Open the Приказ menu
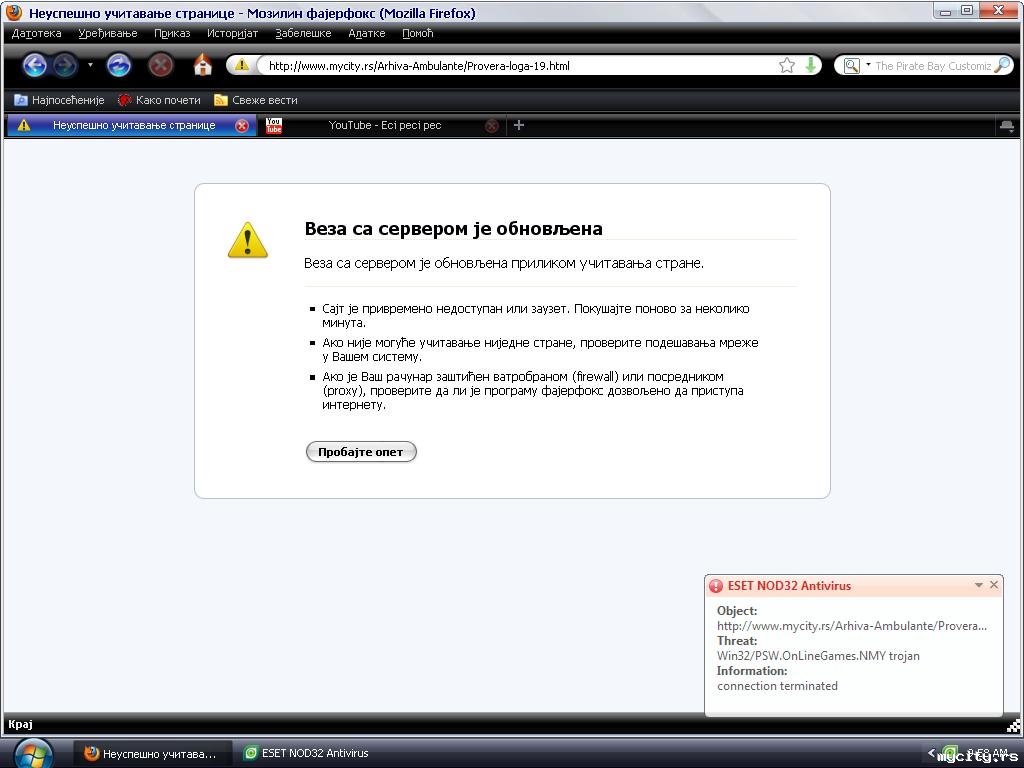Screen dimensions: 1024x768 point(172,33)
